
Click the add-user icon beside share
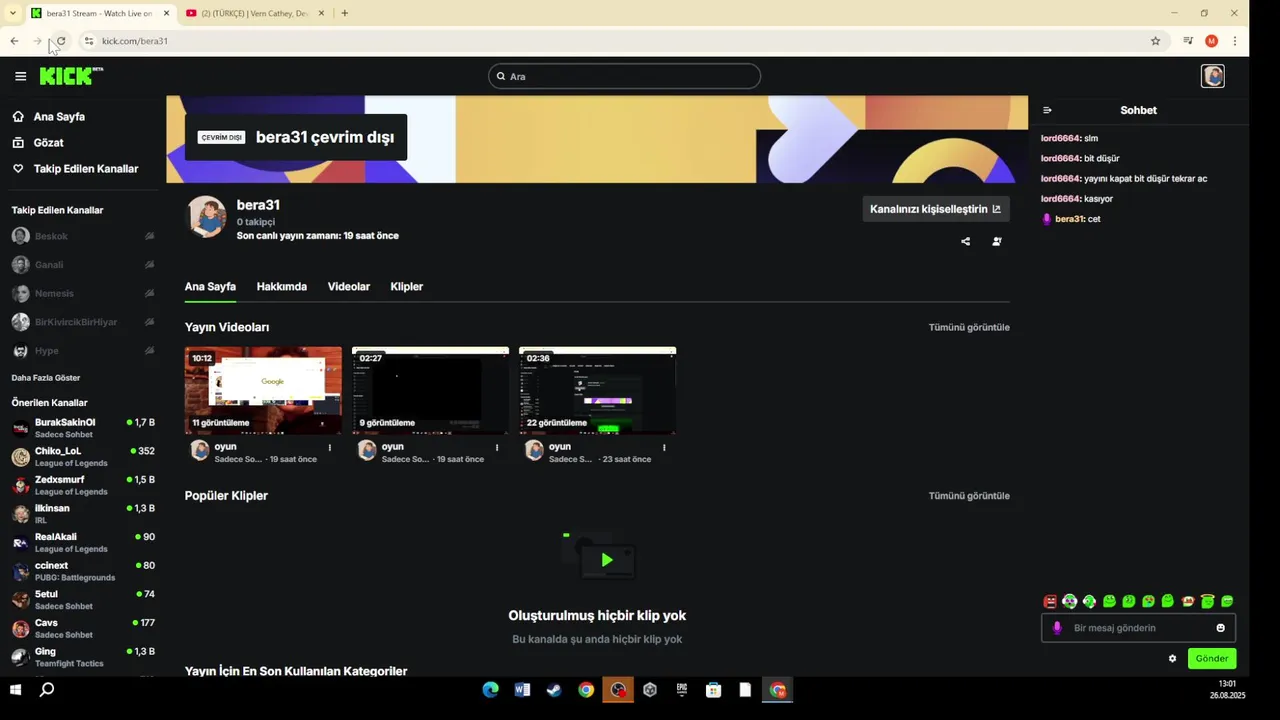click(x=996, y=241)
